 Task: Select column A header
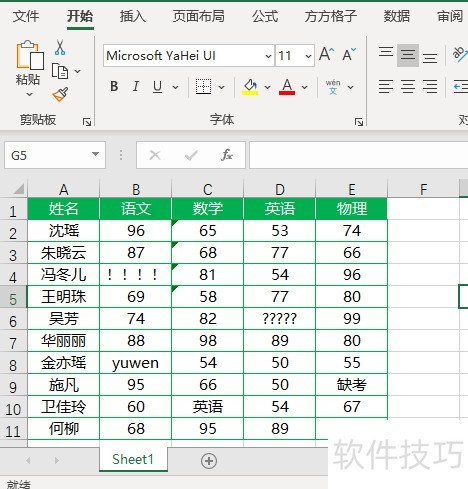pyautogui.click(x=63, y=189)
